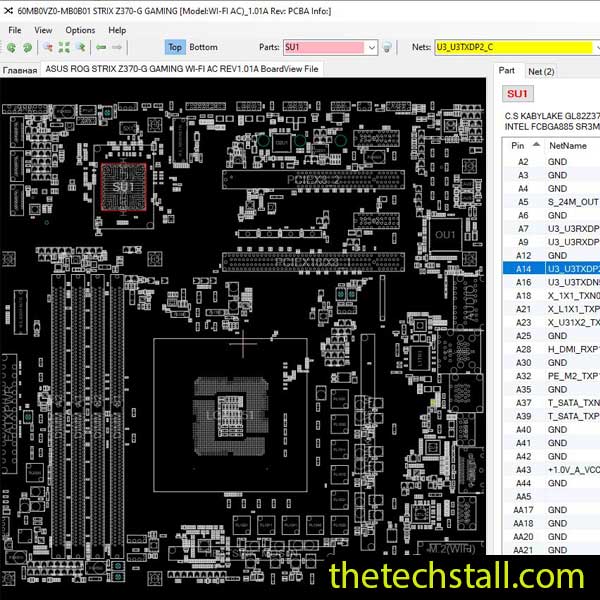This screenshot has height=600, width=600.
Task: Click the SU1 chipset on board
Action: click(x=123, y=187)
